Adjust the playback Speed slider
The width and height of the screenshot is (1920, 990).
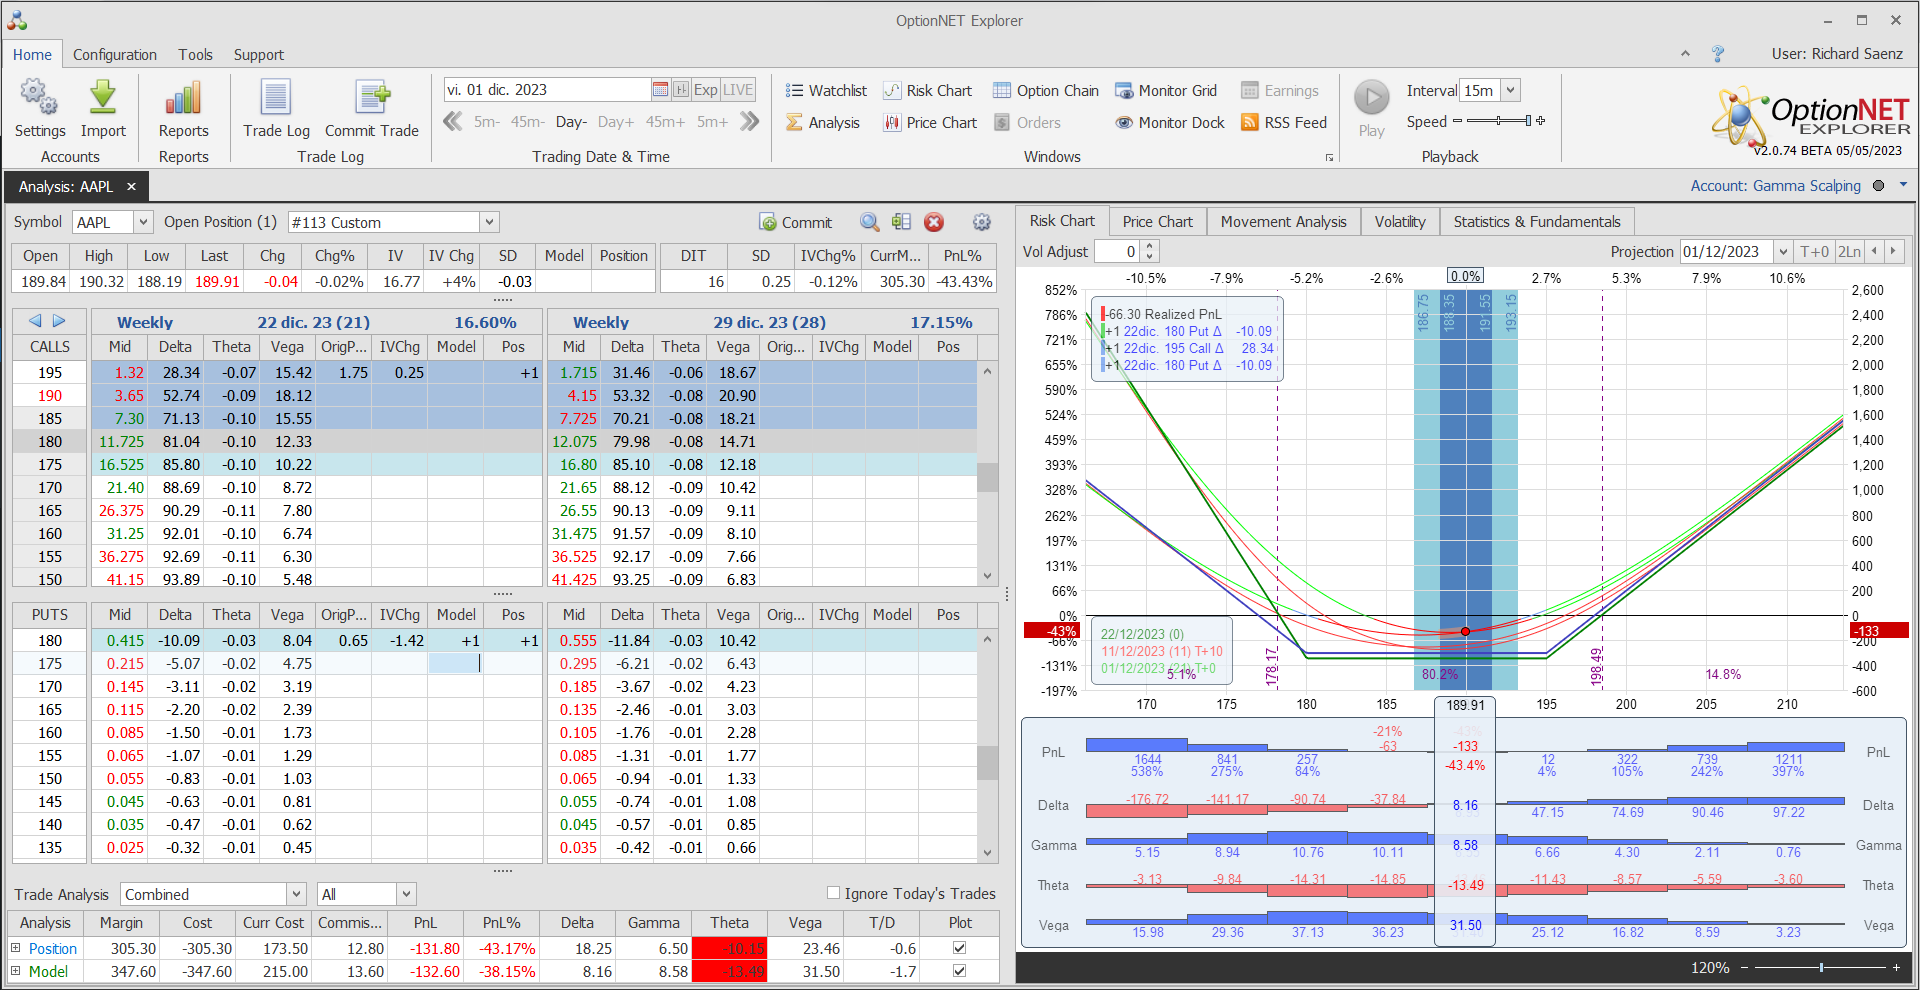[x=1498, y=121]
